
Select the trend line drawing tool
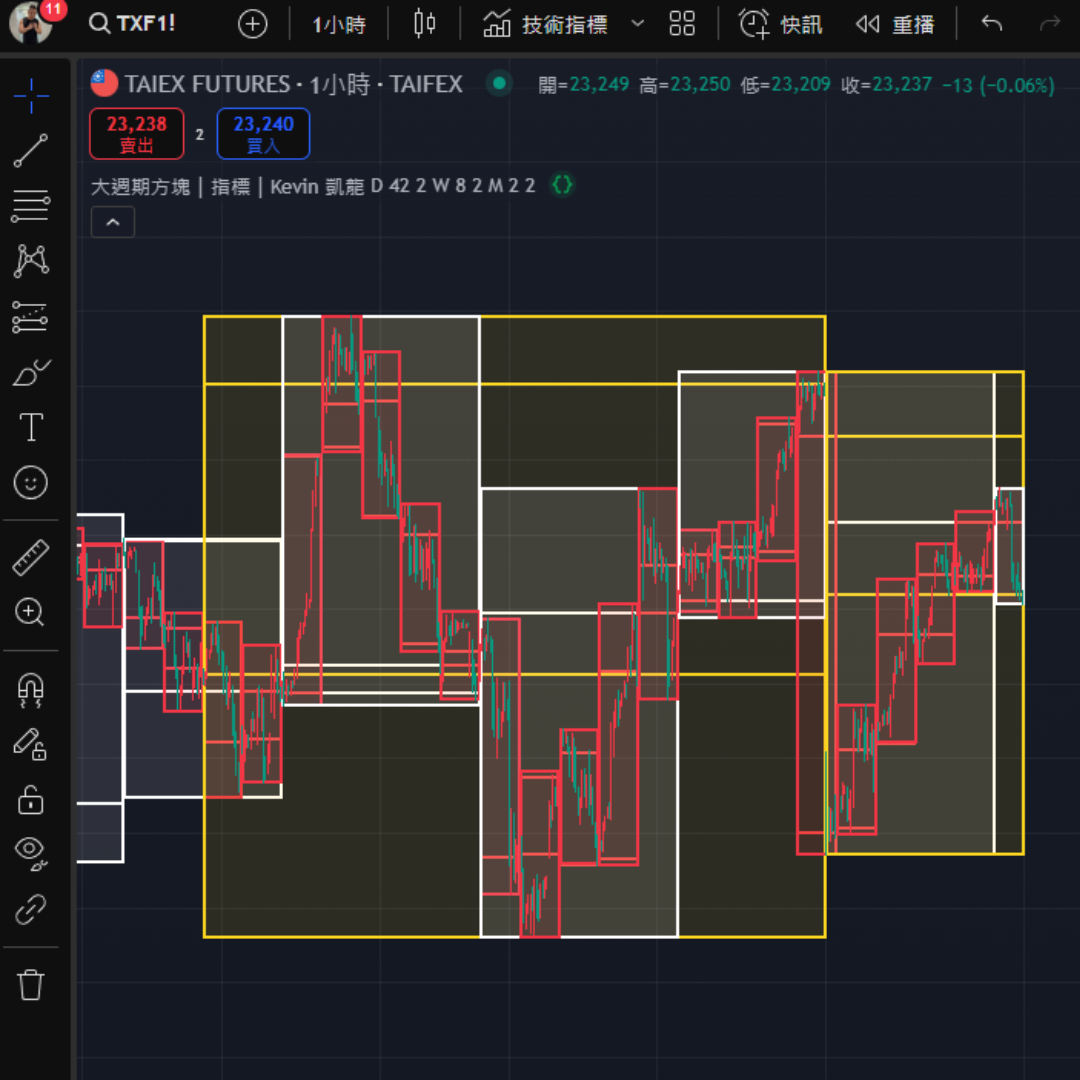[31, 150]
